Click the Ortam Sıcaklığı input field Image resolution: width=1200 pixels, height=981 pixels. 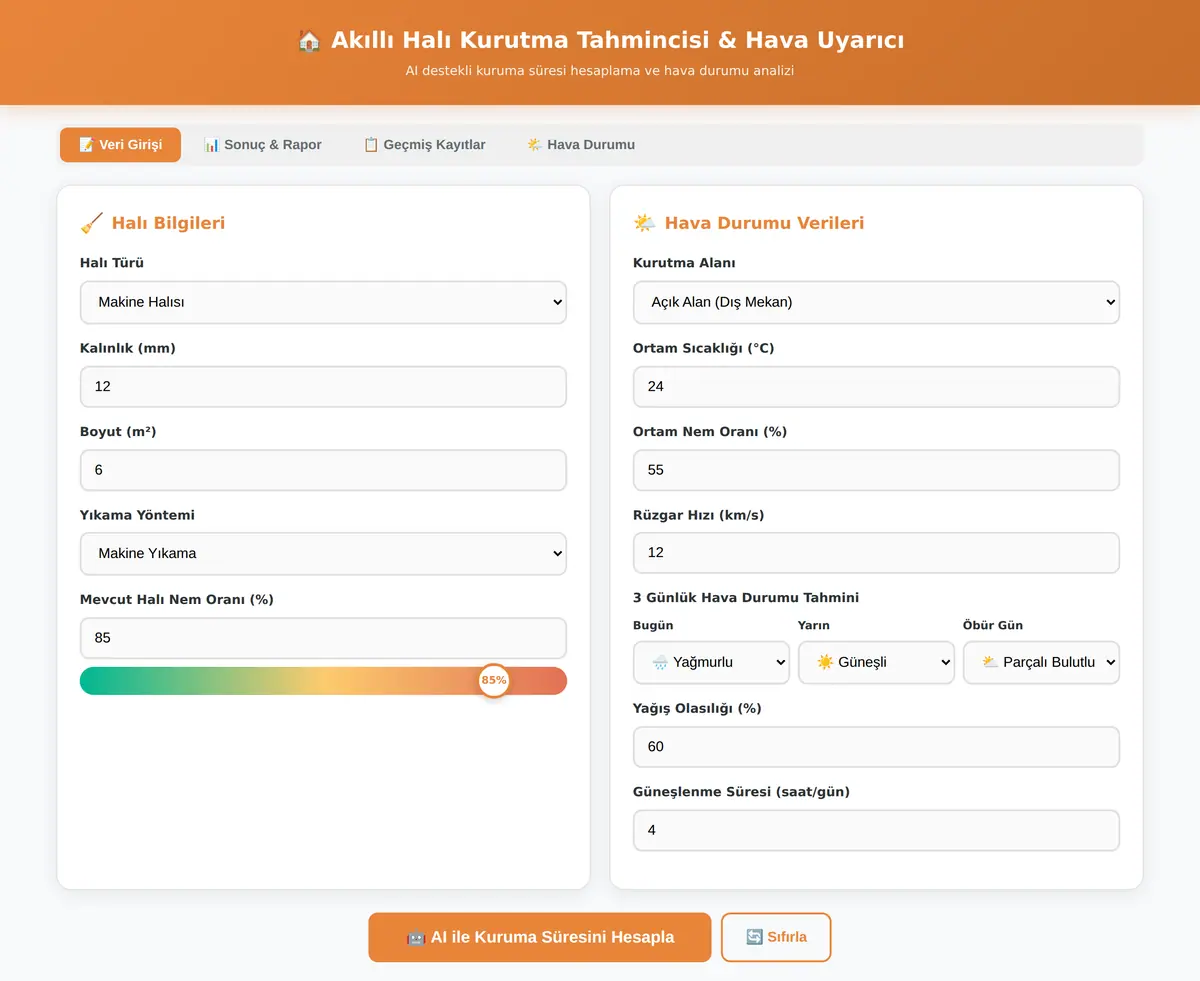[876, 386]
